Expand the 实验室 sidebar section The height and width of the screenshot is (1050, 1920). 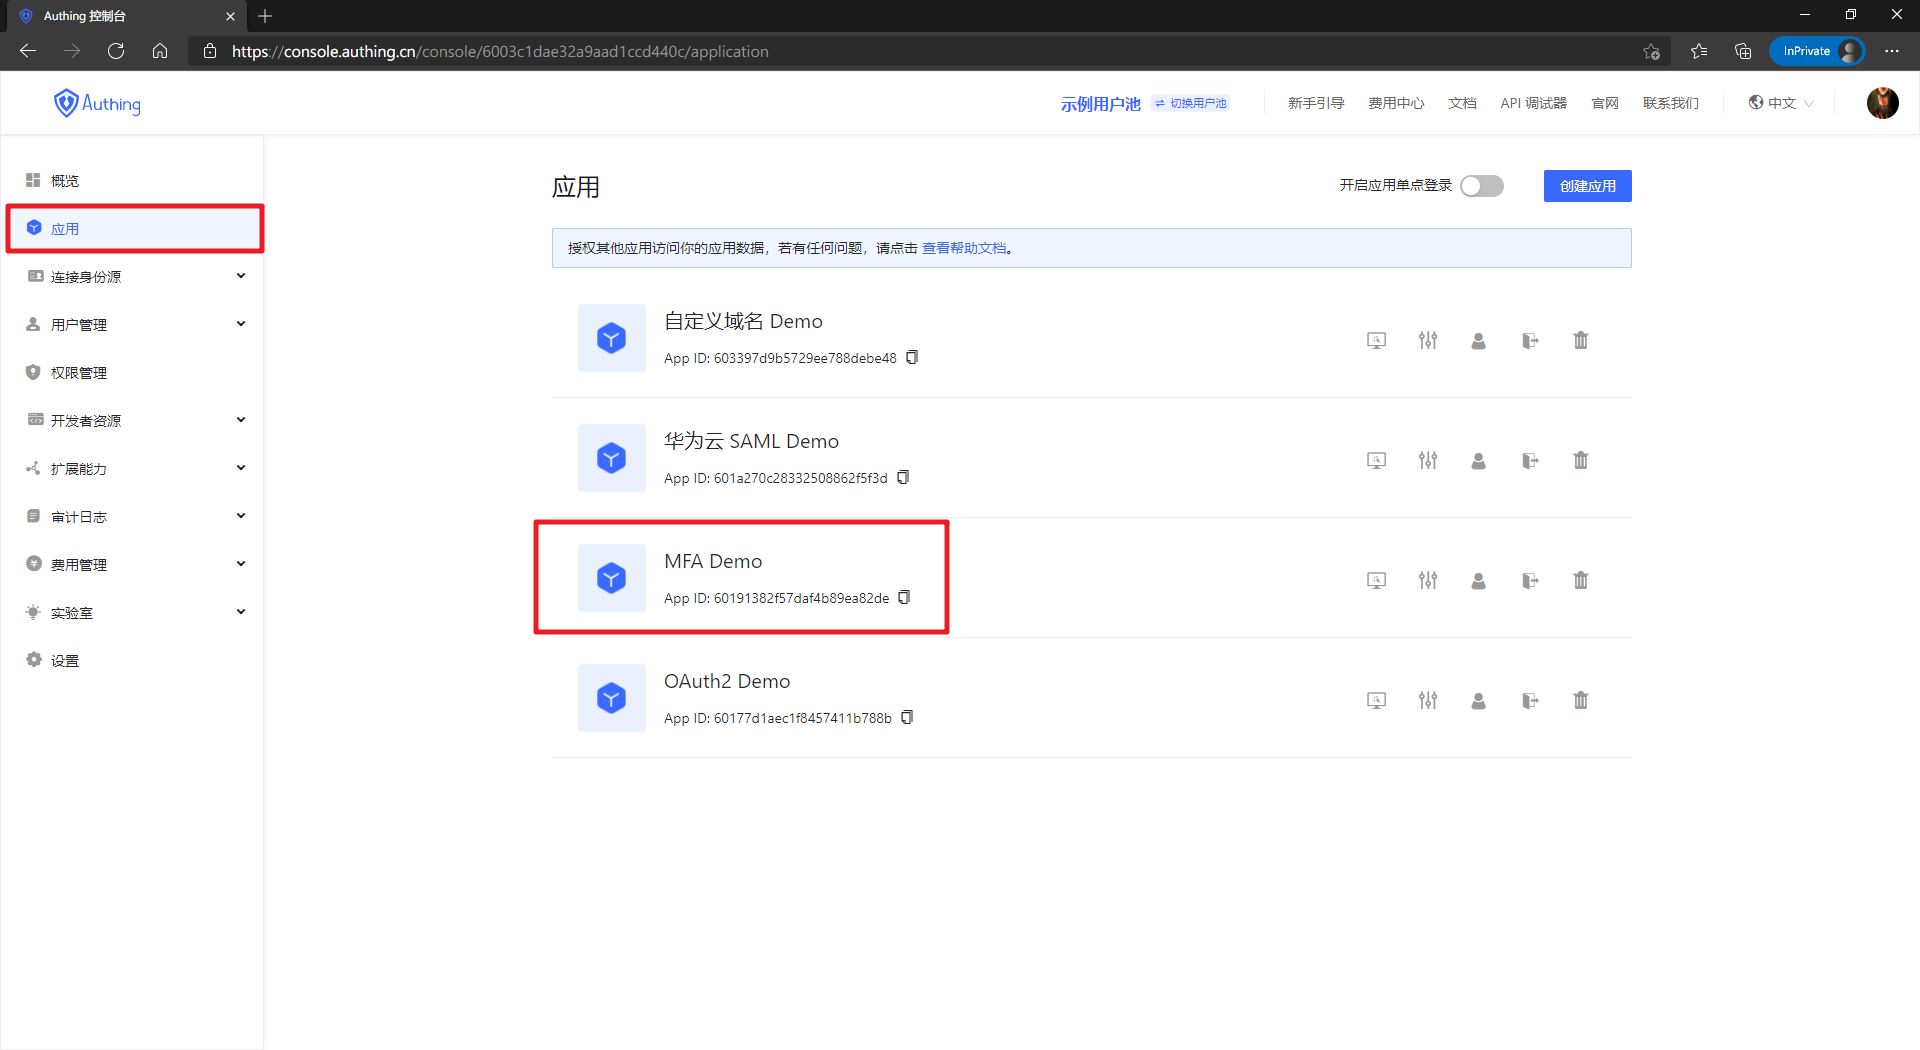[134, 613]
